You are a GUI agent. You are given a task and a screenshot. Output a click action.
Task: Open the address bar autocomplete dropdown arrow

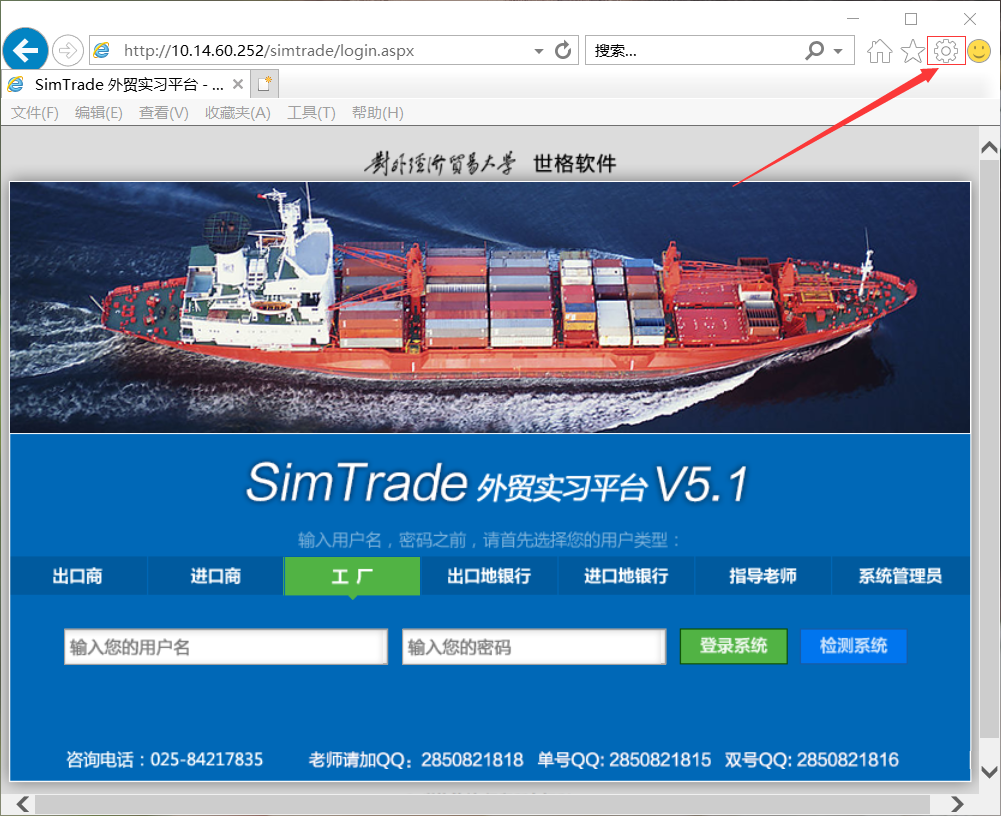[x=539, y=51]
